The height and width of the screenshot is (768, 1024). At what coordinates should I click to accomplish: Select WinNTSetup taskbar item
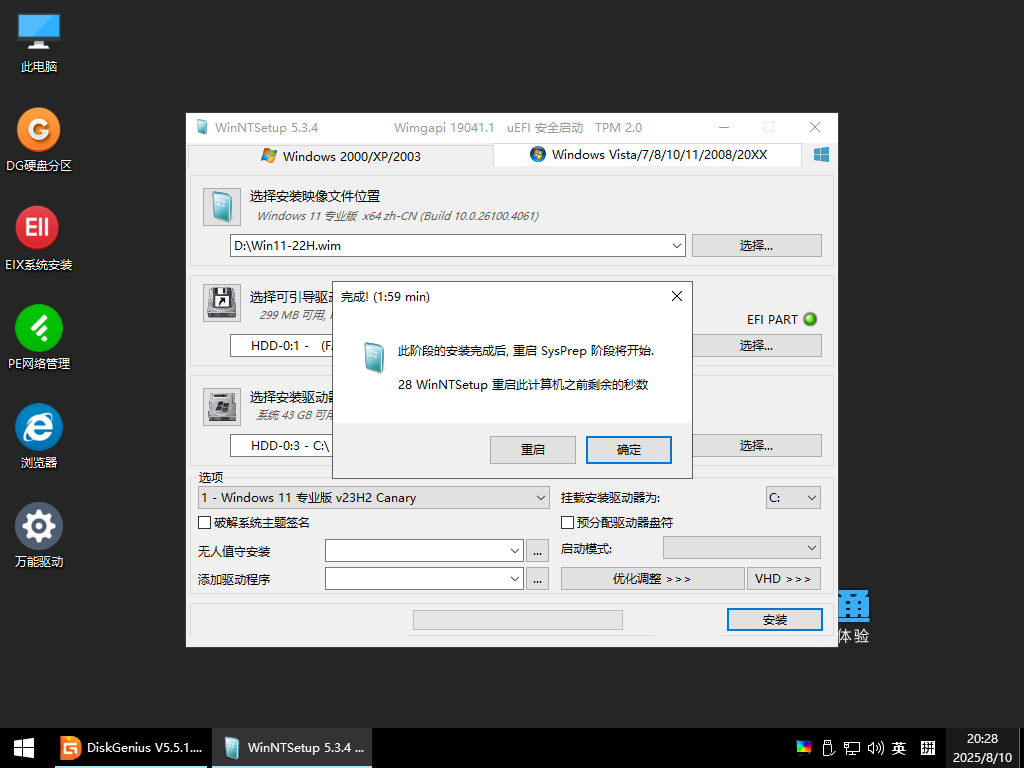[292, 748]
